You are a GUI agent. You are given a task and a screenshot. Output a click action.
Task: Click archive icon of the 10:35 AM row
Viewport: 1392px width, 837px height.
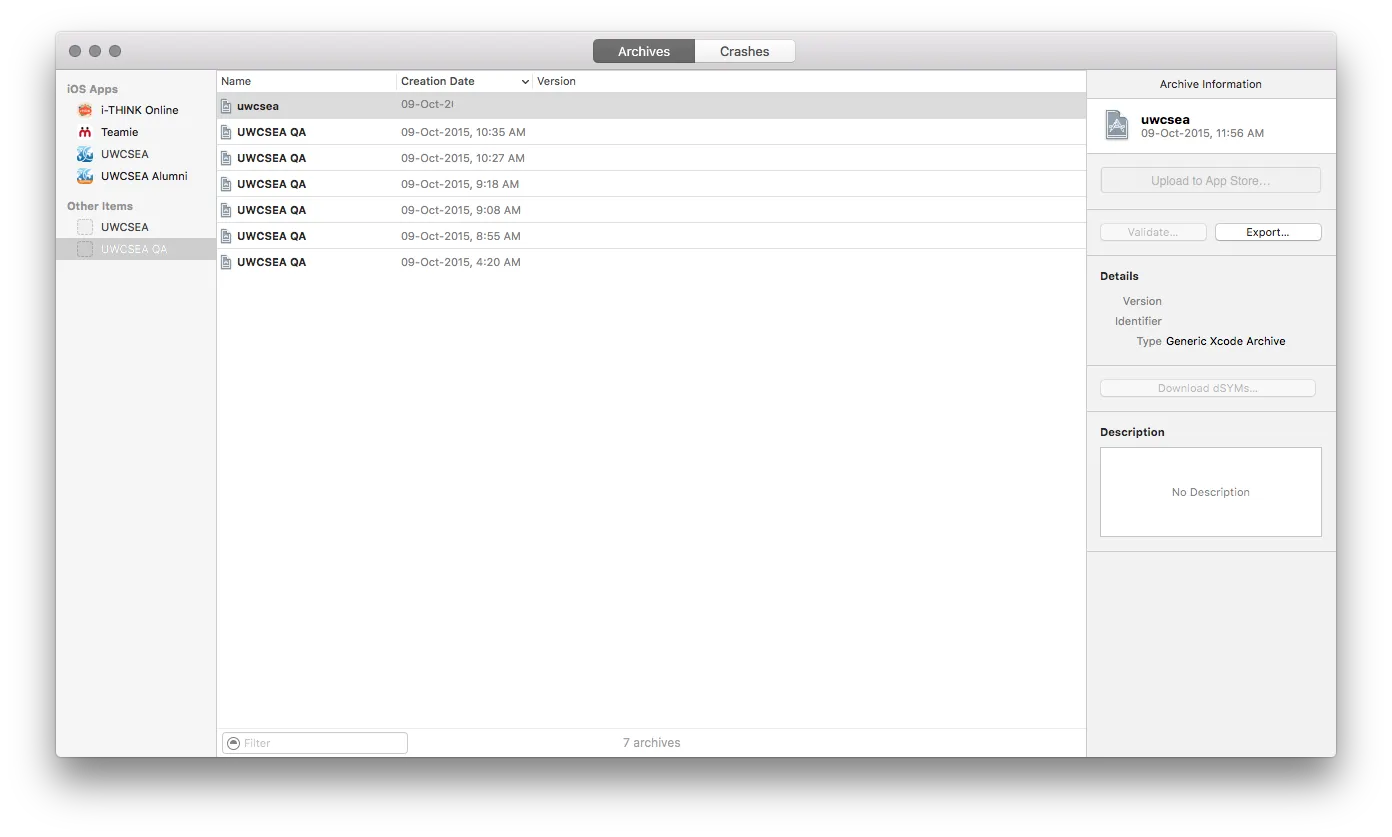click(x=226, y=132)
